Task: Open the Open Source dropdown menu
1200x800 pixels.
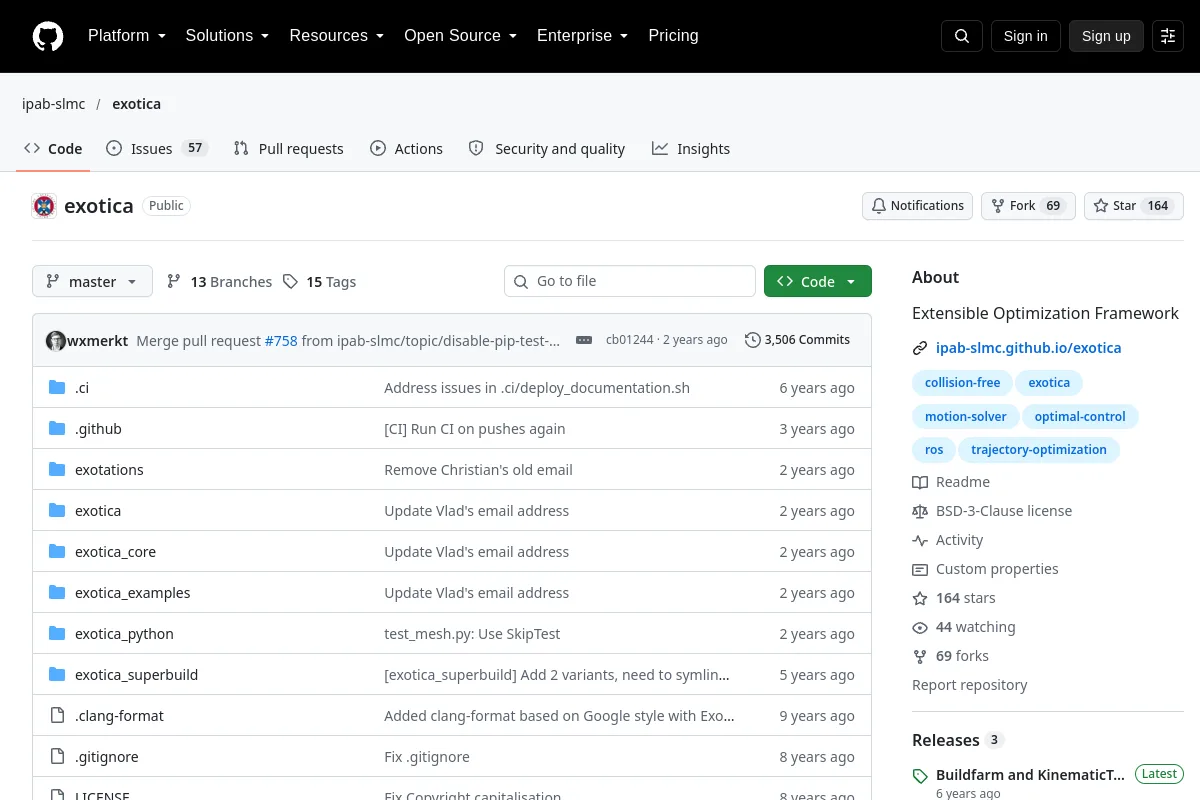Action: [x=460, y=36]
